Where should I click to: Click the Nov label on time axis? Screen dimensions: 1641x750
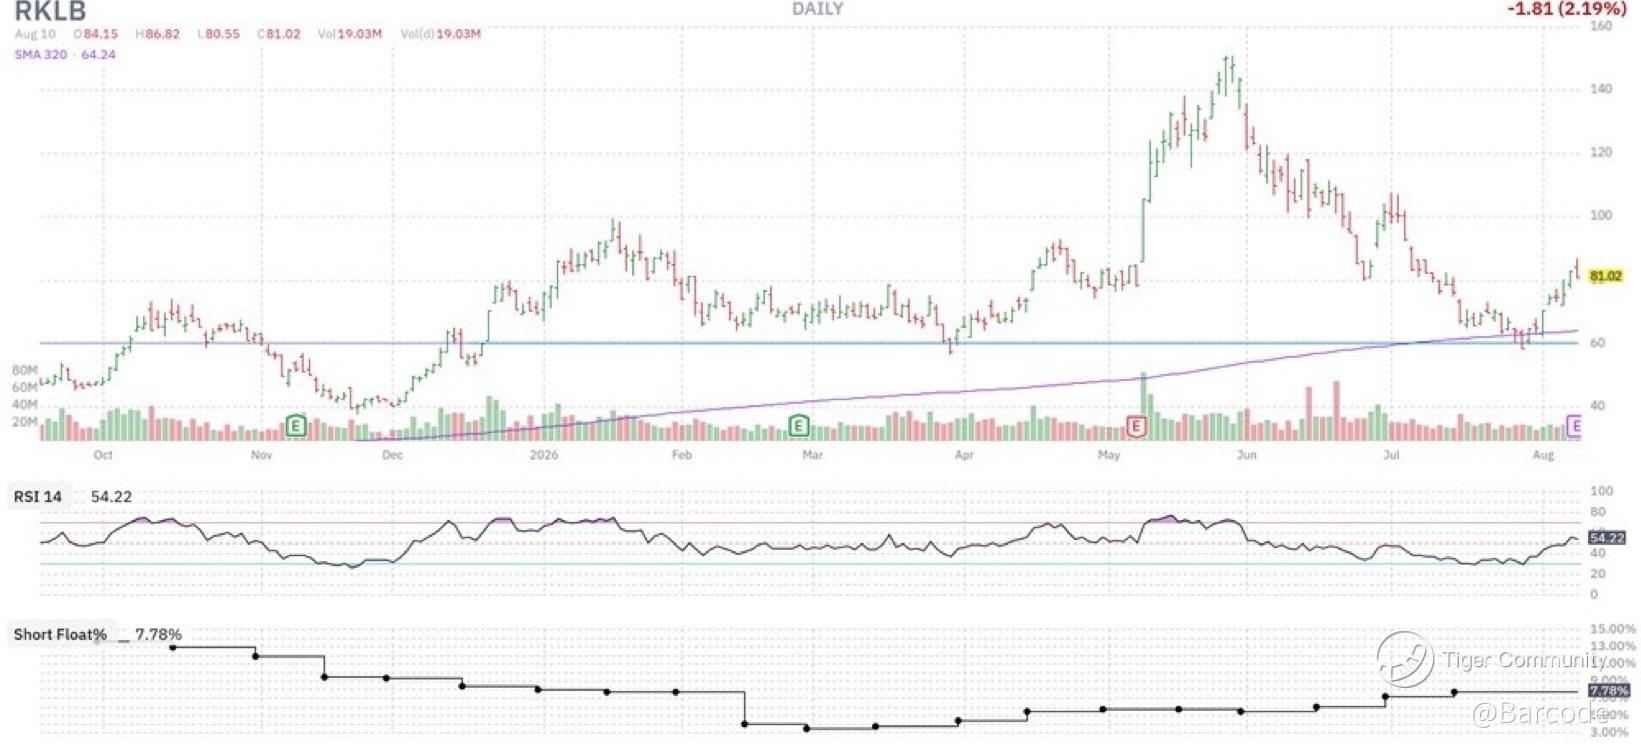pyautogui.click(x=261, y=455)
